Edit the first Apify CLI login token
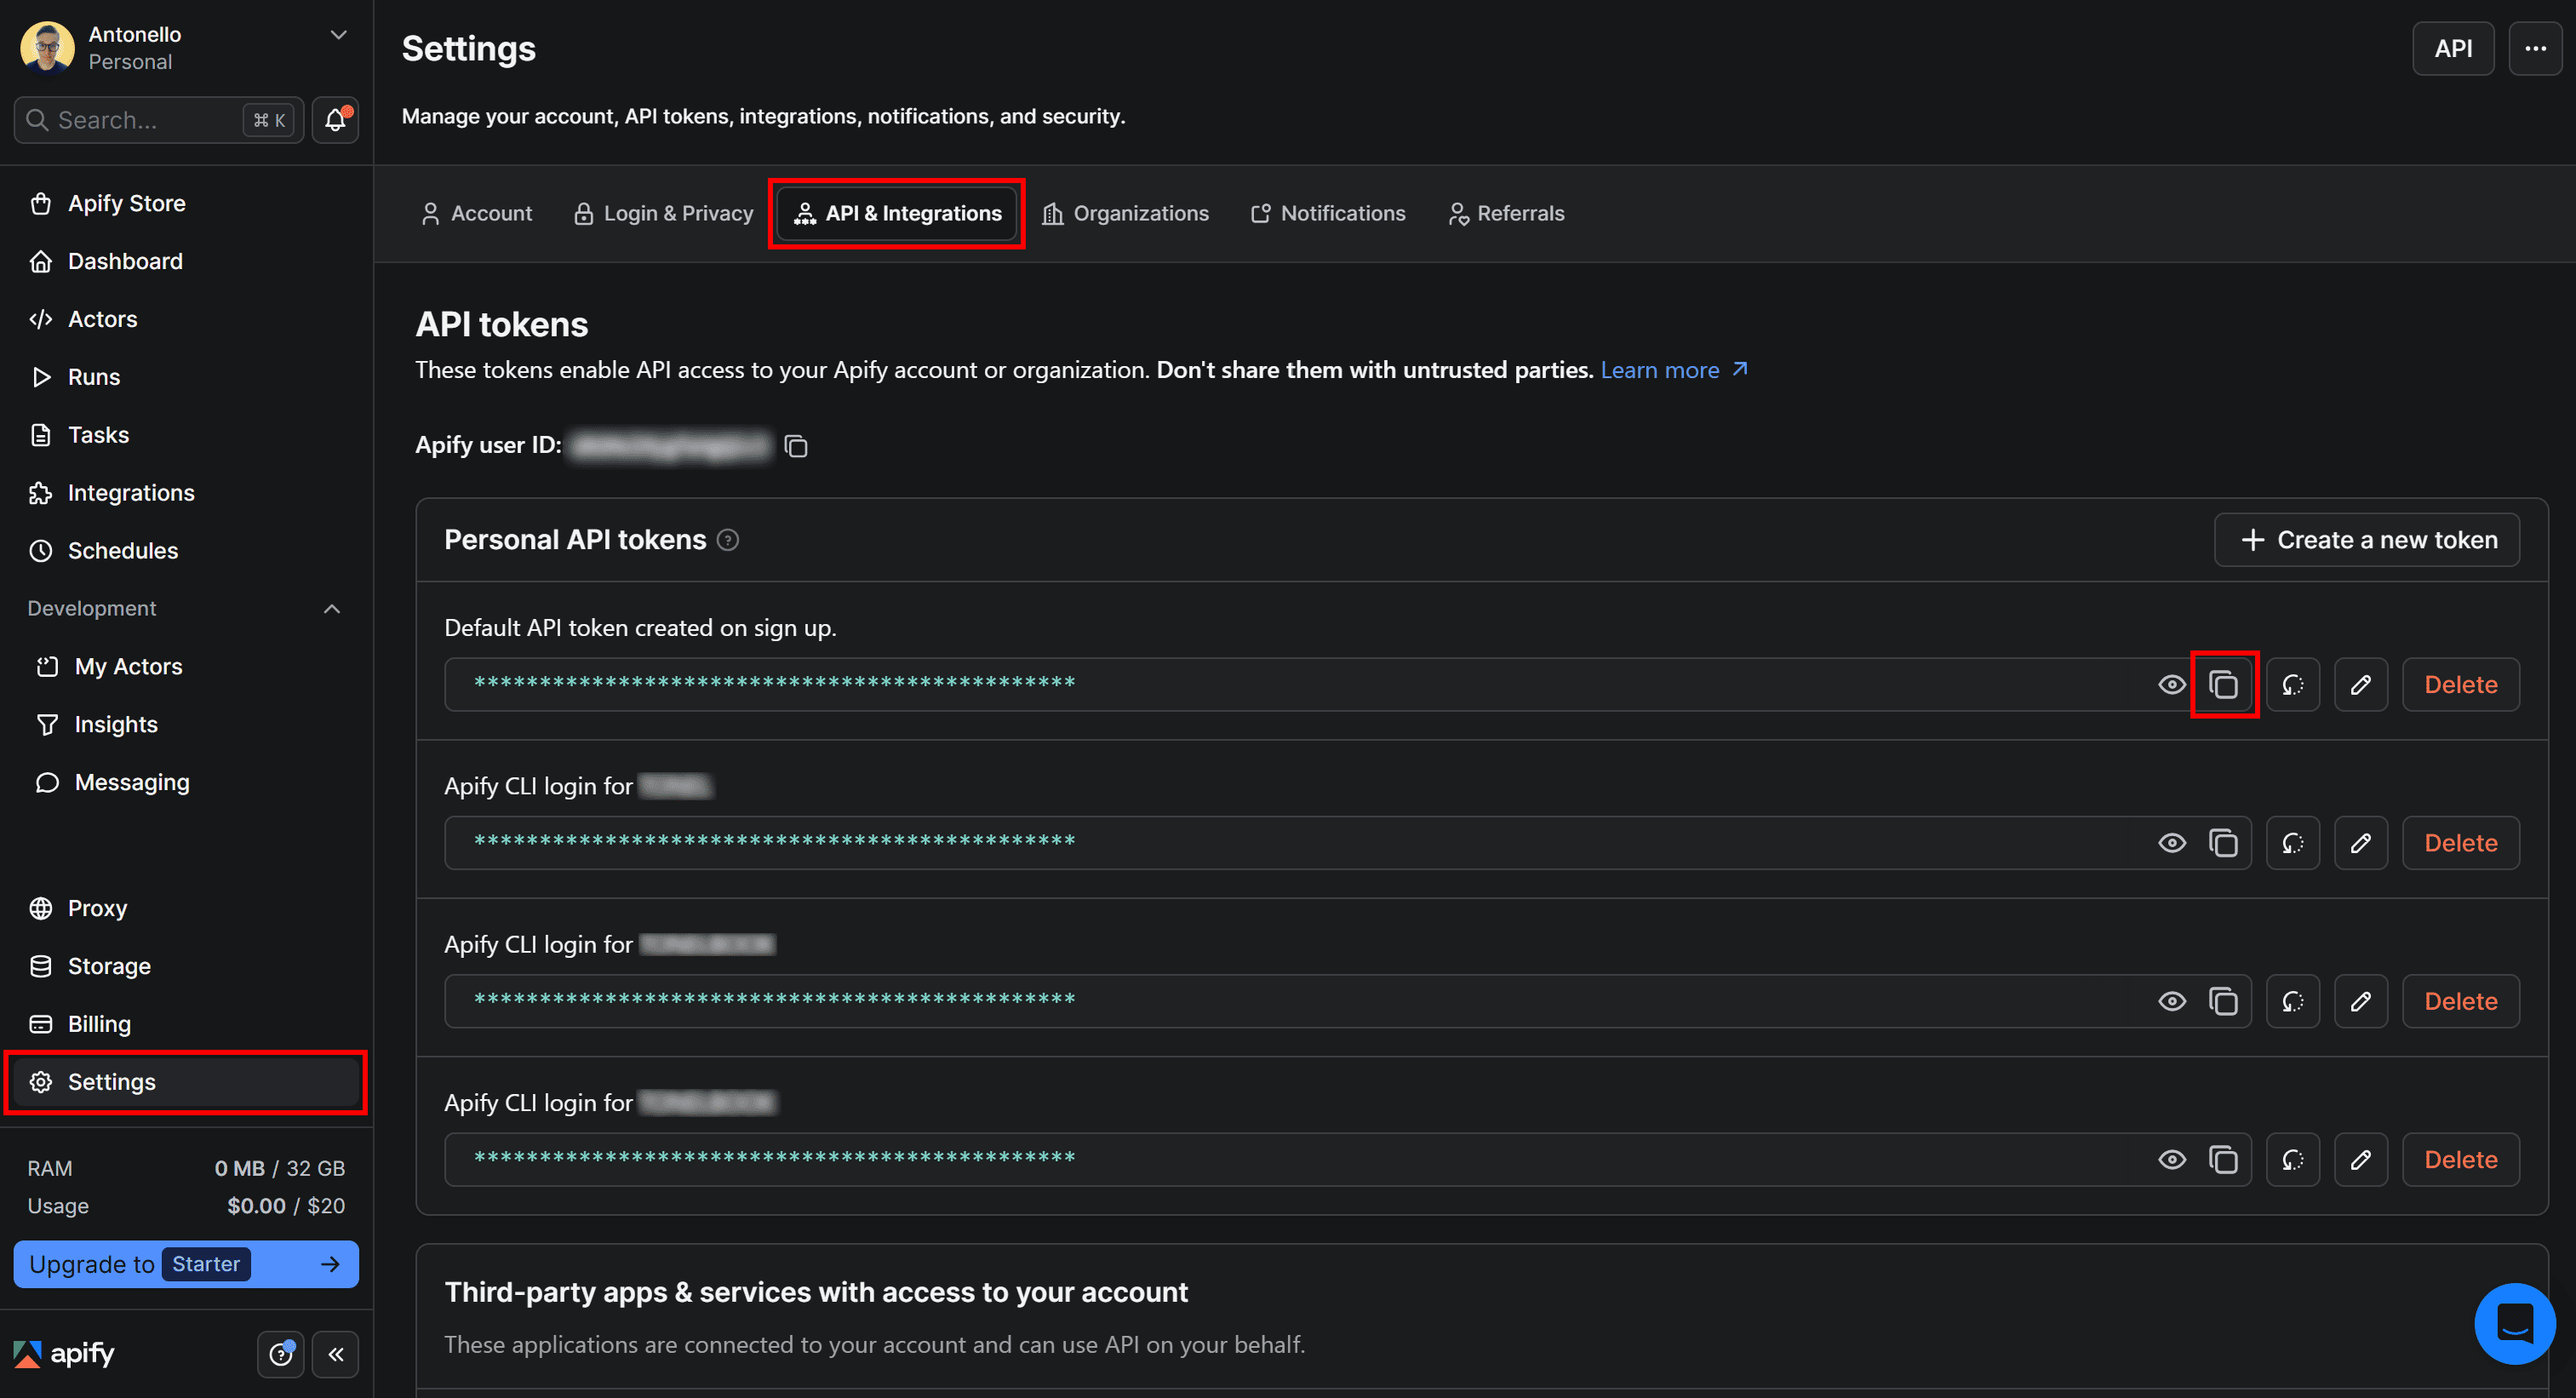Viewport: 2576px width, 1398px height. click(2361, 843)
